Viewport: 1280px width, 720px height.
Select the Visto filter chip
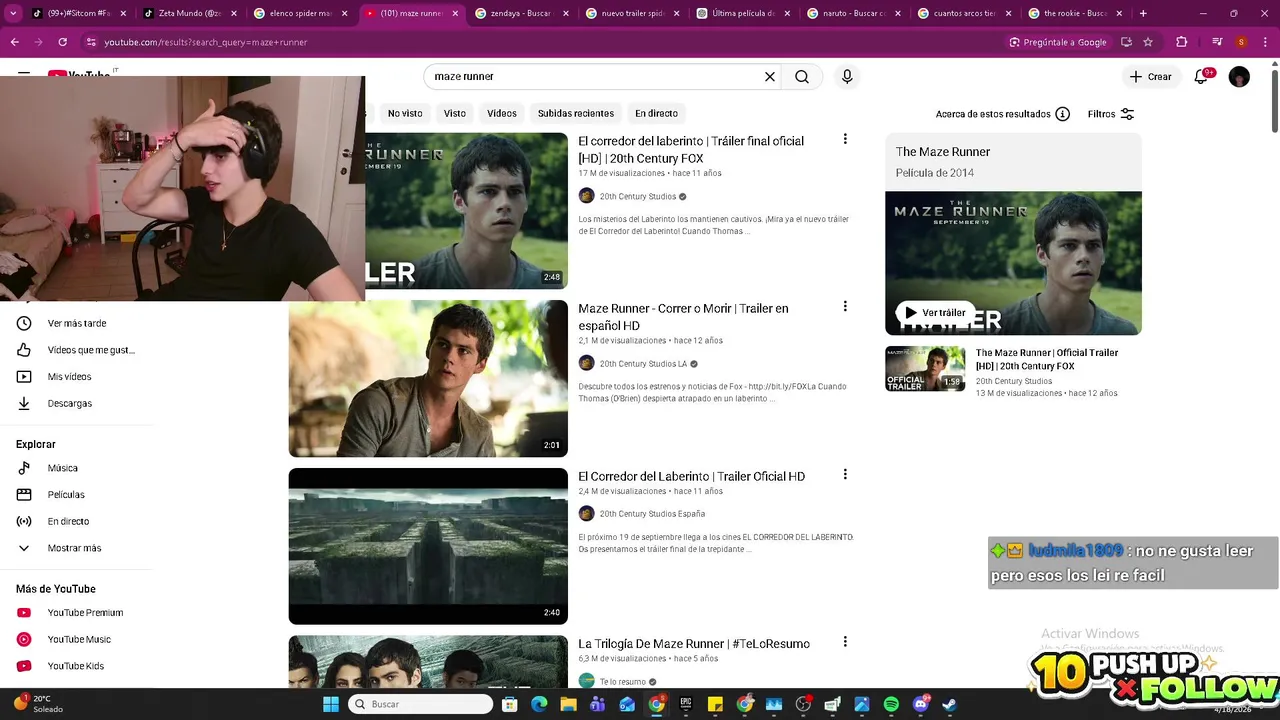455,113
